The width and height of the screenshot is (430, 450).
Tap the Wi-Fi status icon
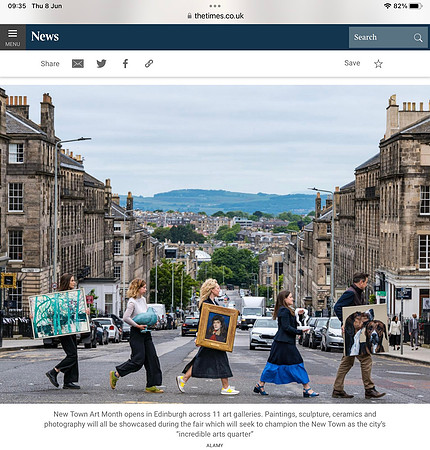coord(387,6)
